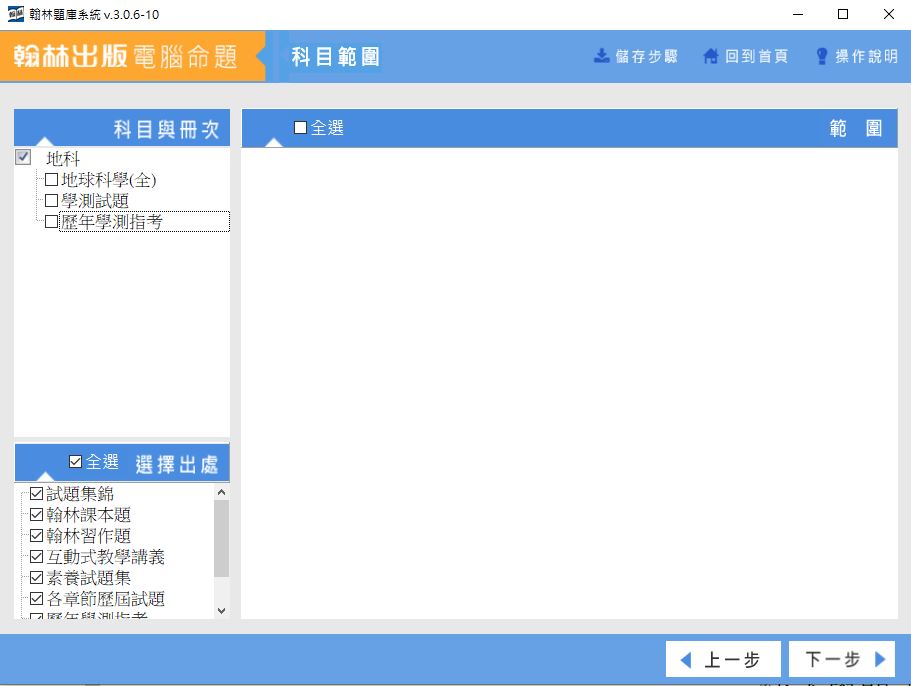The width and height of the screenshot is (911, 686).
Task: Check the 學測試題 checkbox
Action: [x=51, y=200]
